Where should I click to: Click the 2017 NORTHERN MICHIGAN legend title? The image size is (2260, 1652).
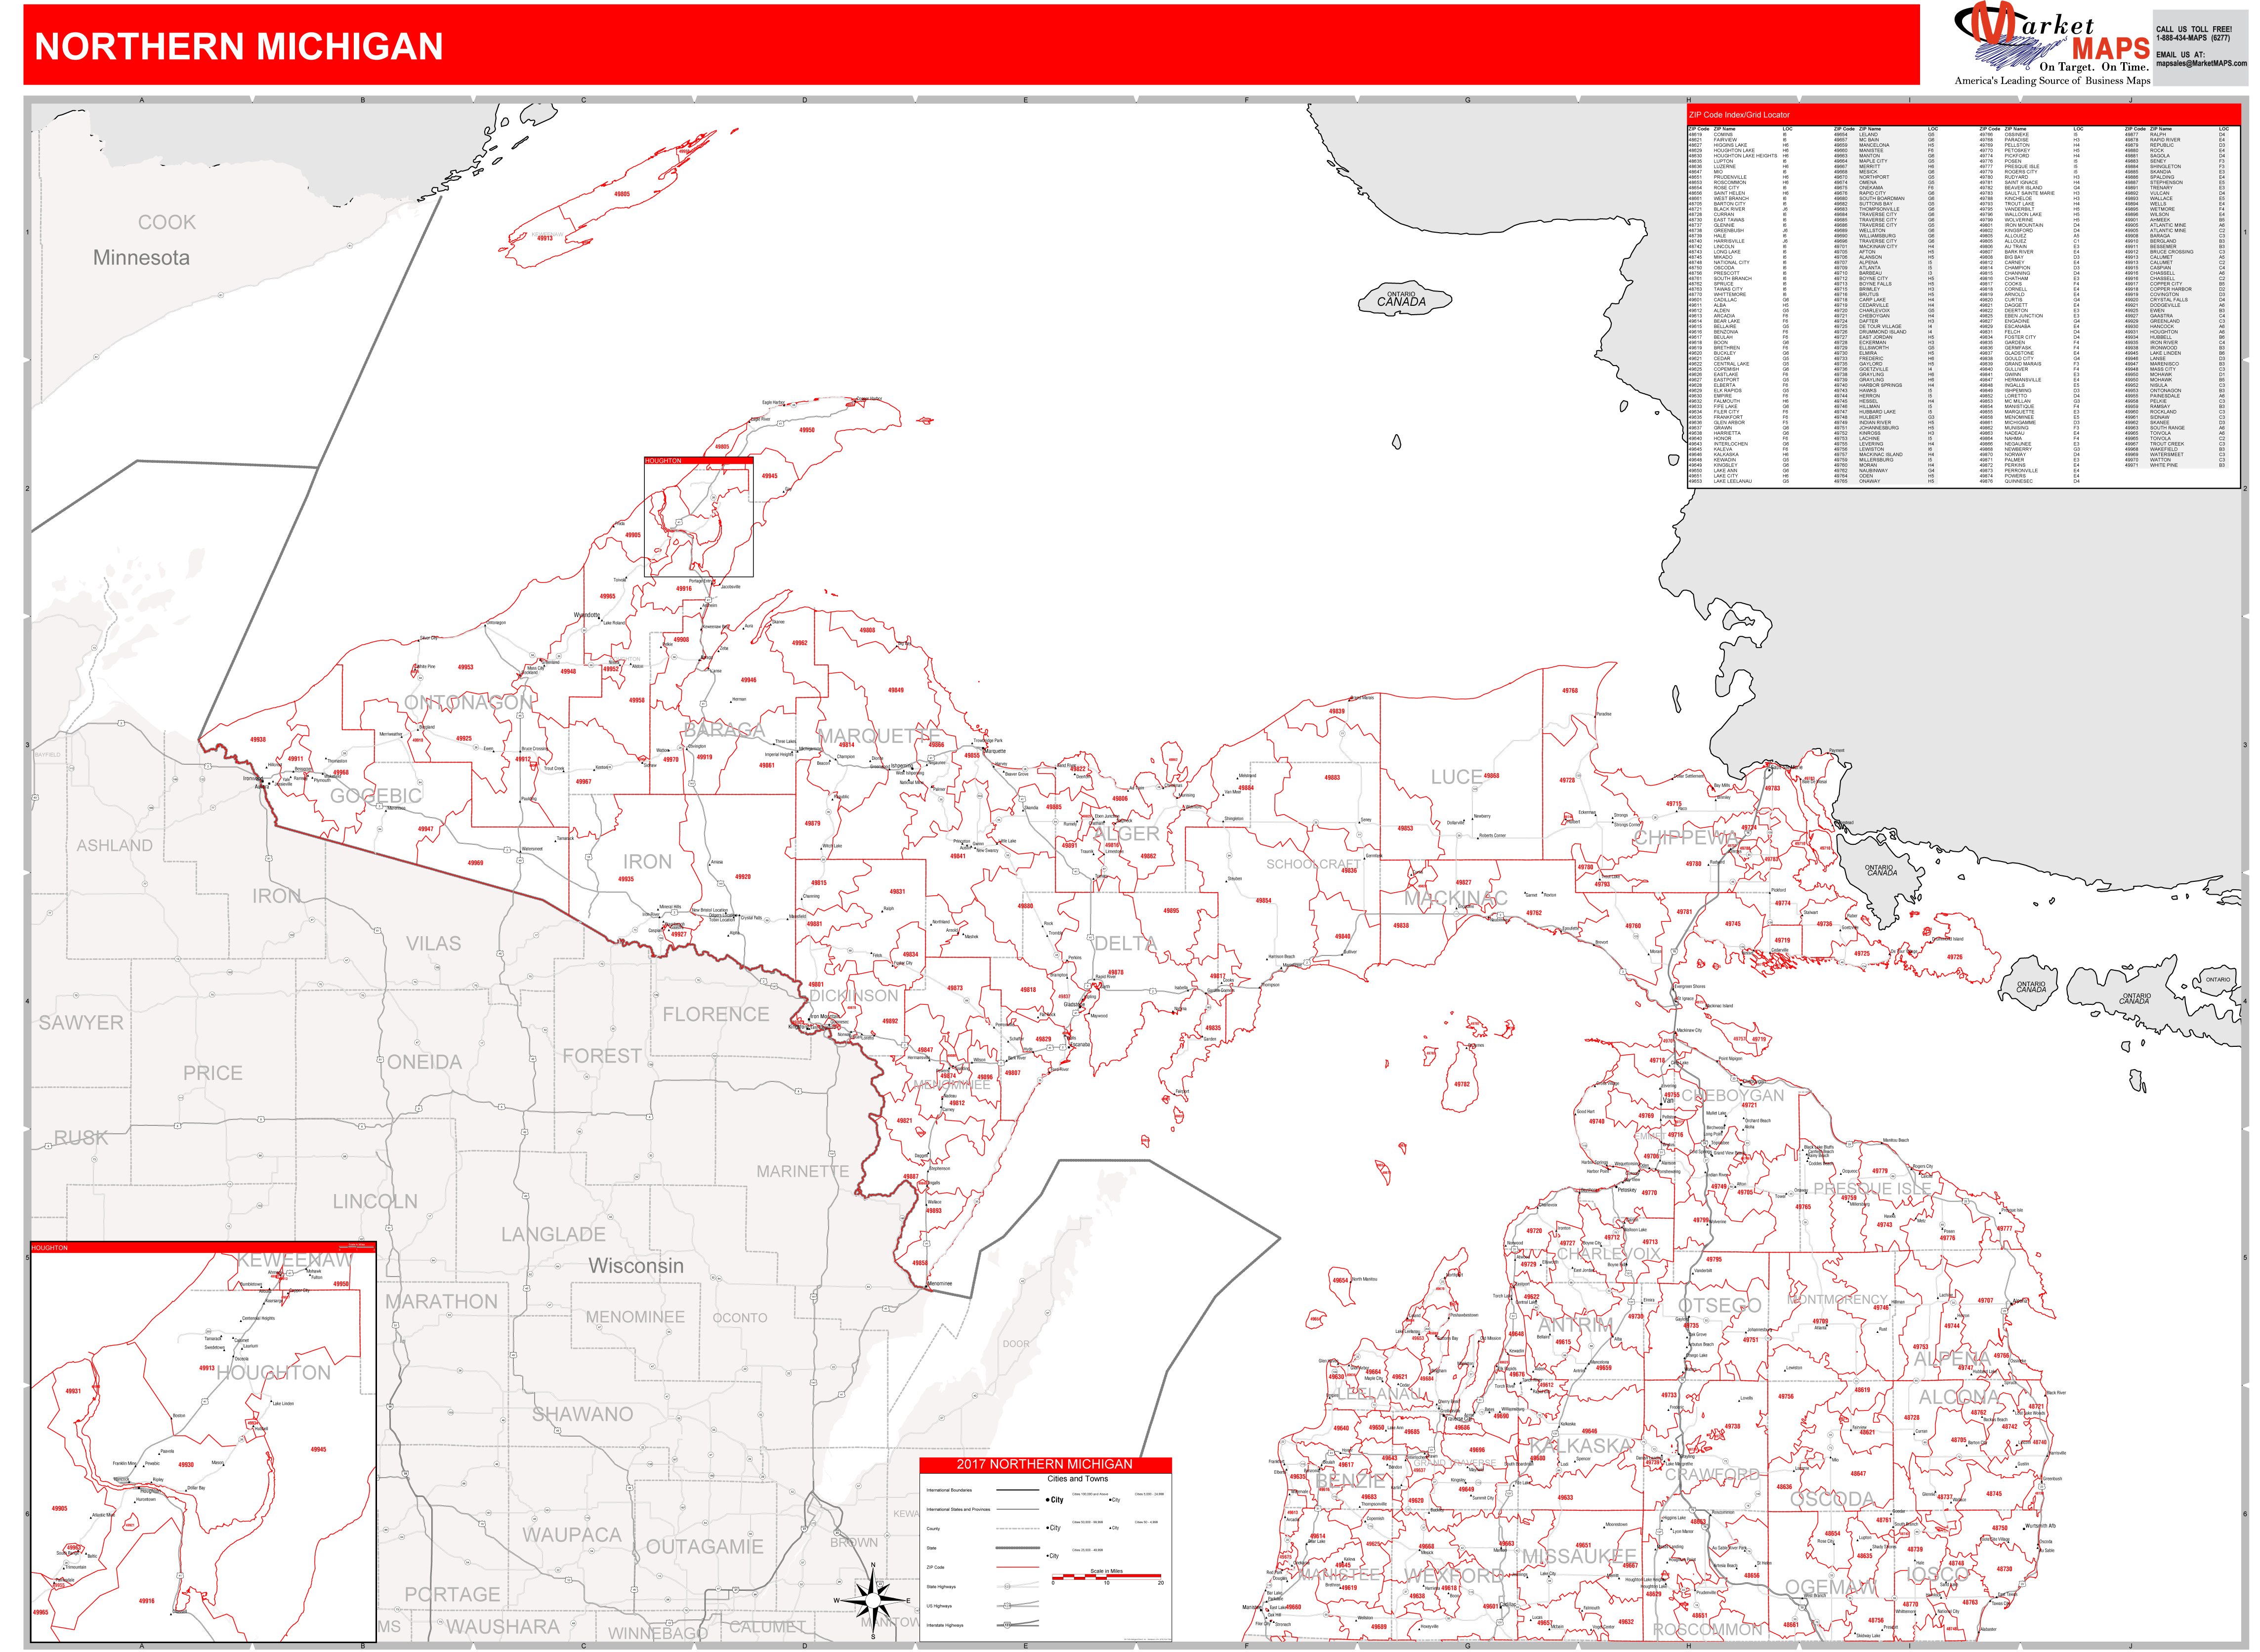point(1045,1464)
